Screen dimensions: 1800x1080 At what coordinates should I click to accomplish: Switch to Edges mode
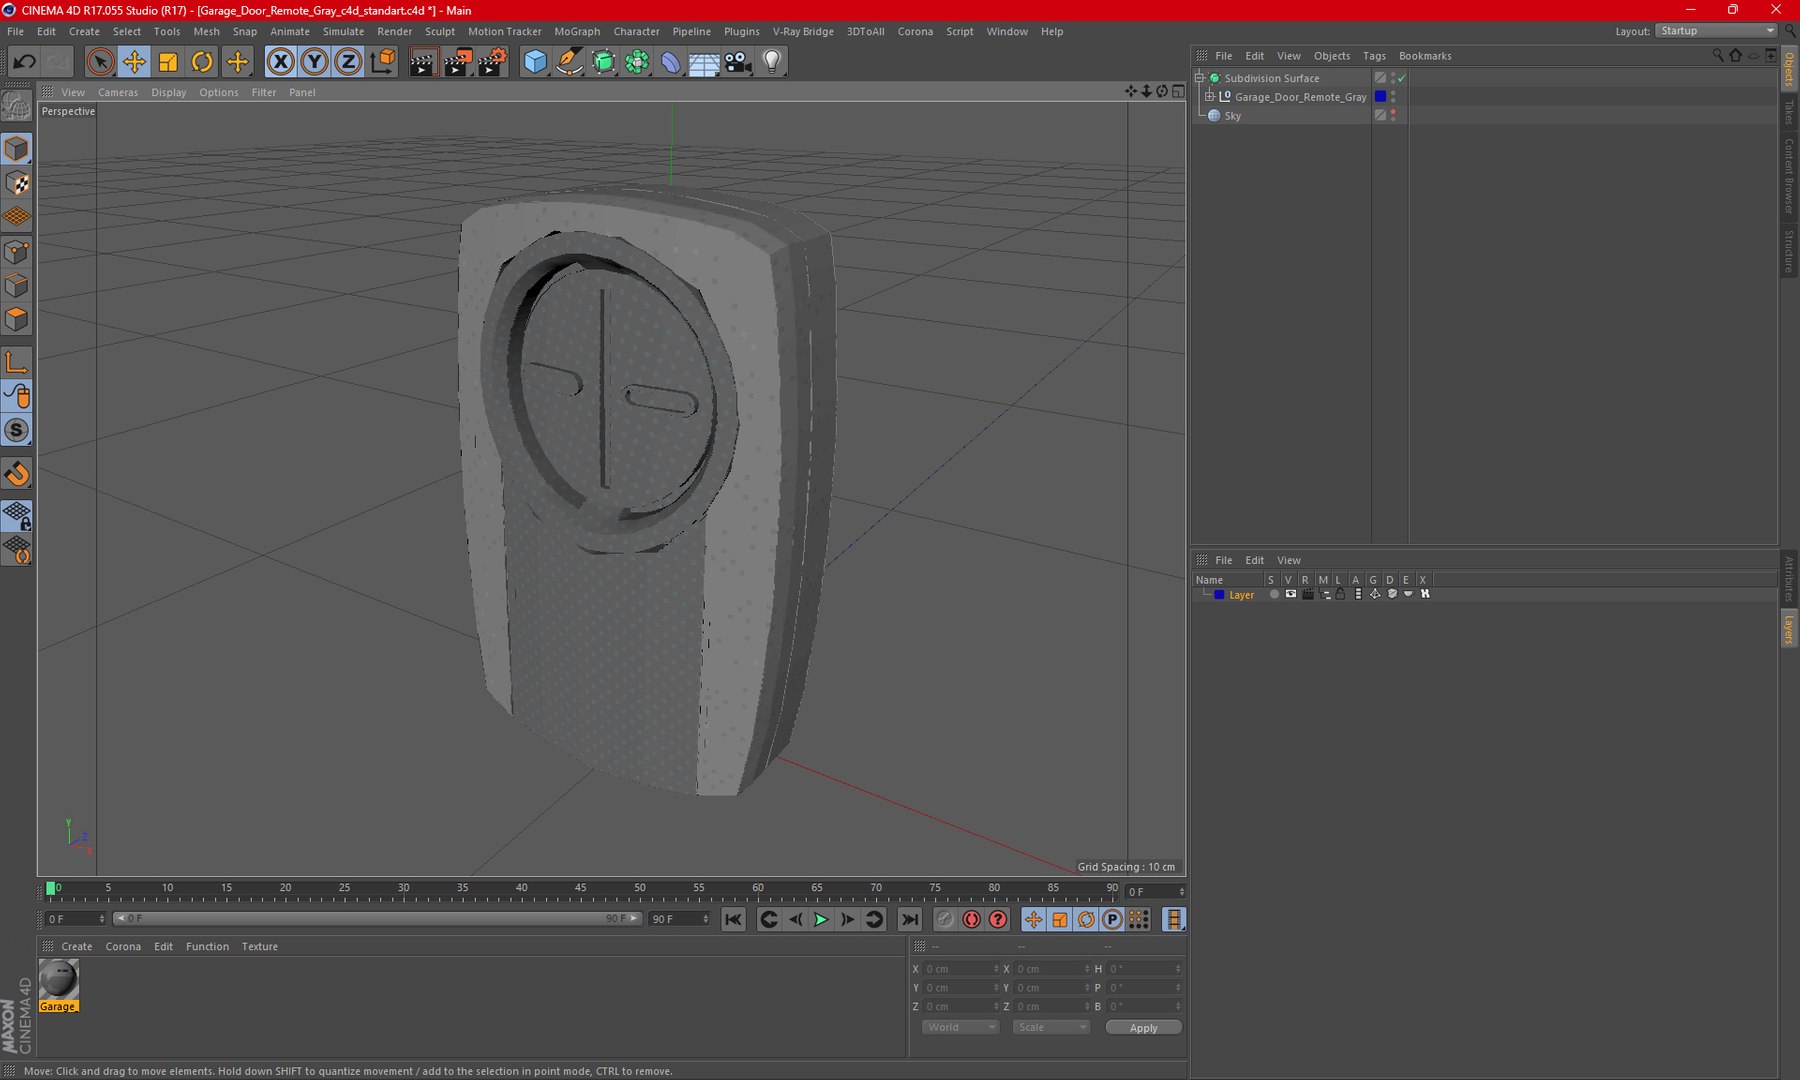17,286
